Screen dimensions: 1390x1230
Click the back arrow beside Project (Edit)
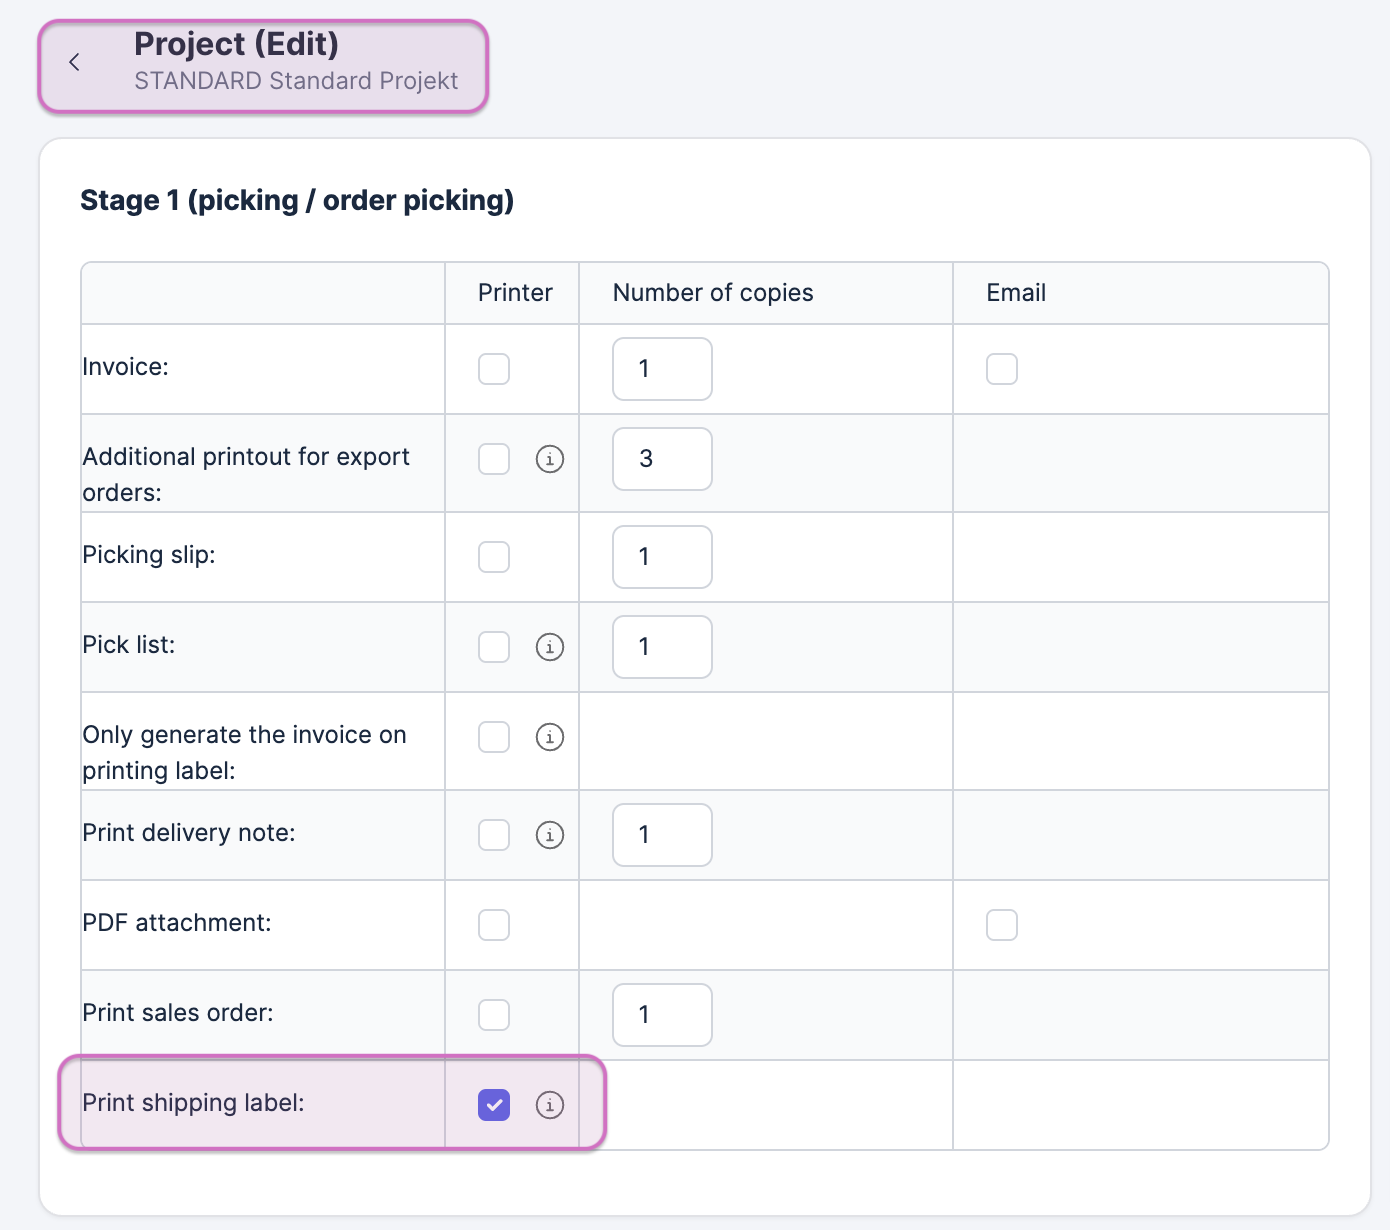pos(74,62)
